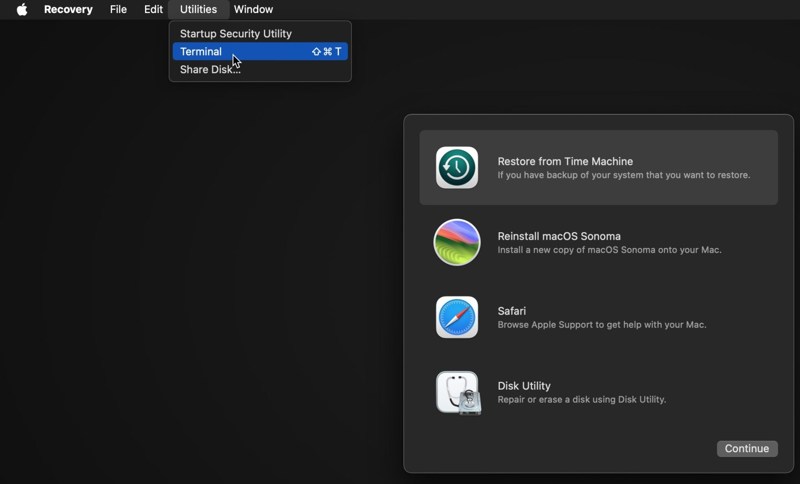Image resolution: width=800 pixels, height=484 pixels.
Task: Open the Apple logo menu
Action: [22, 9]
